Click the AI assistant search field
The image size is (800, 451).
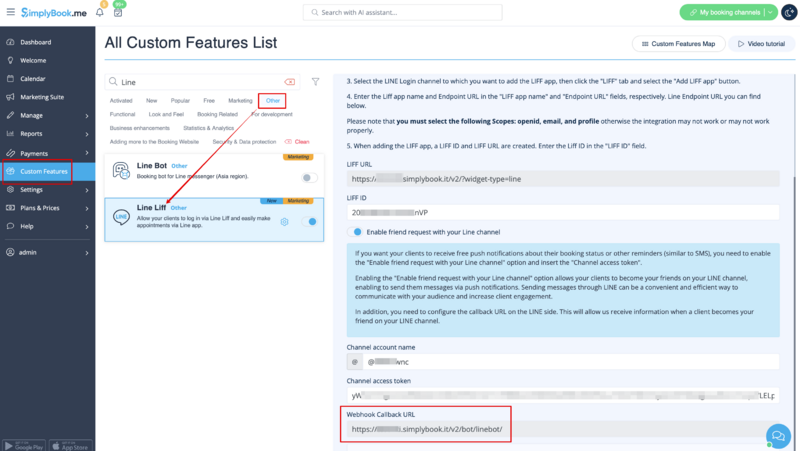403,12
